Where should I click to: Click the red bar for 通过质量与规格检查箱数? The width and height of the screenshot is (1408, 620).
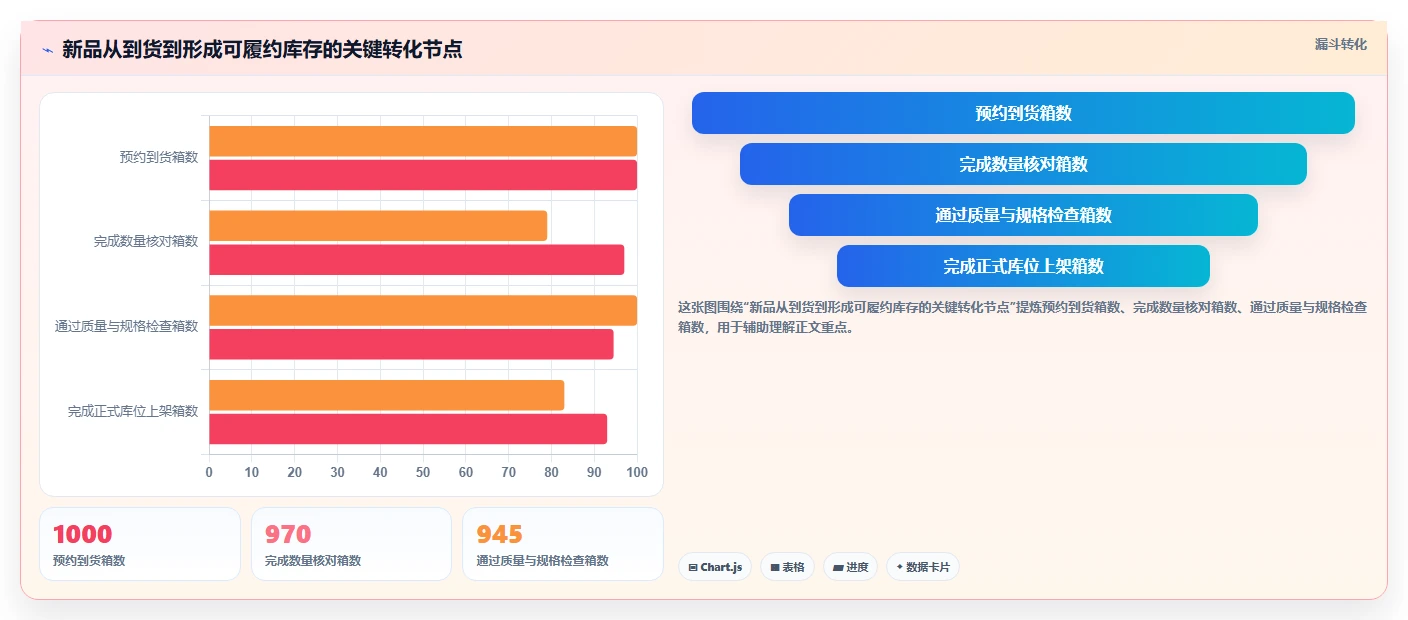point(411,344)
